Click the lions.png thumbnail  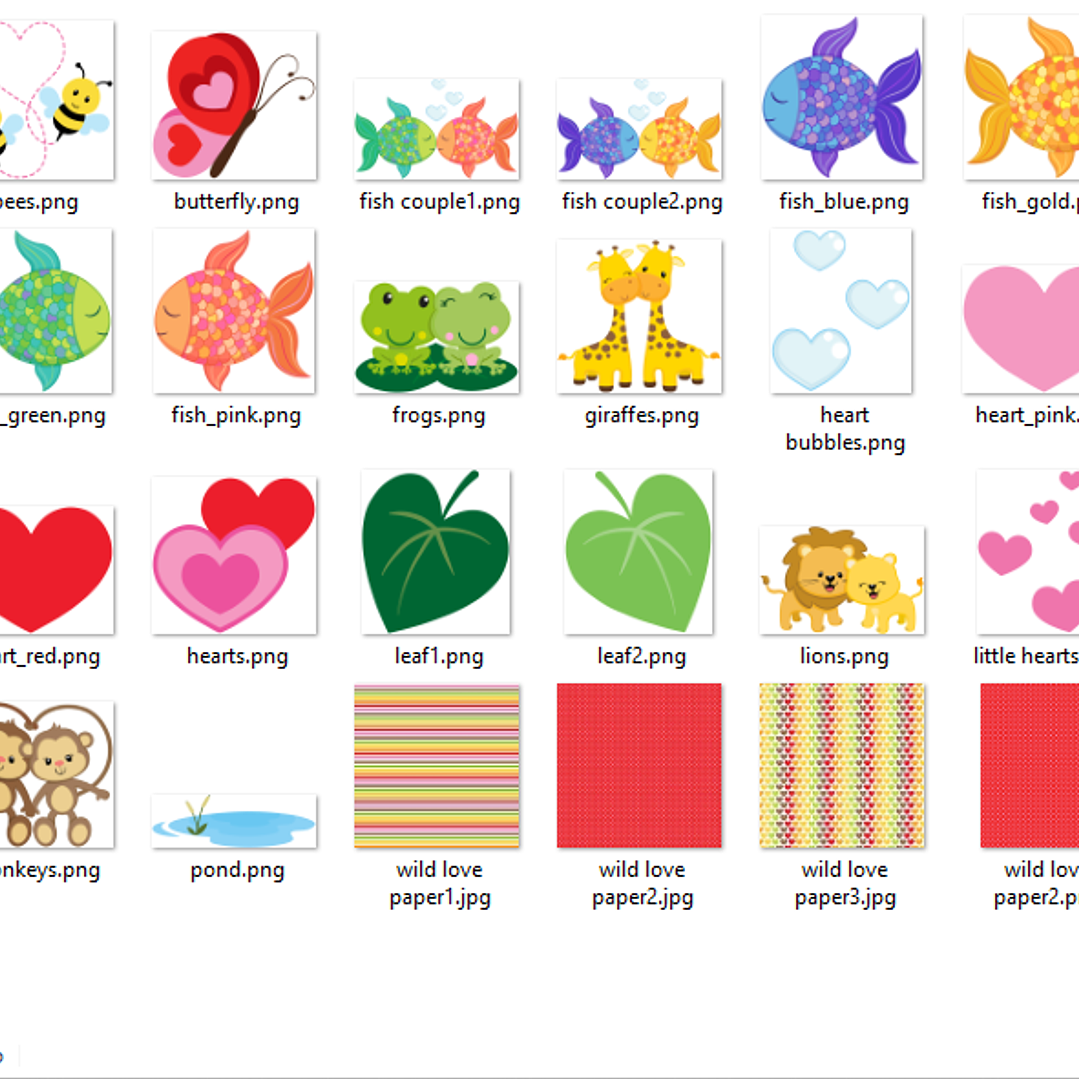click(x=842, y=580)
